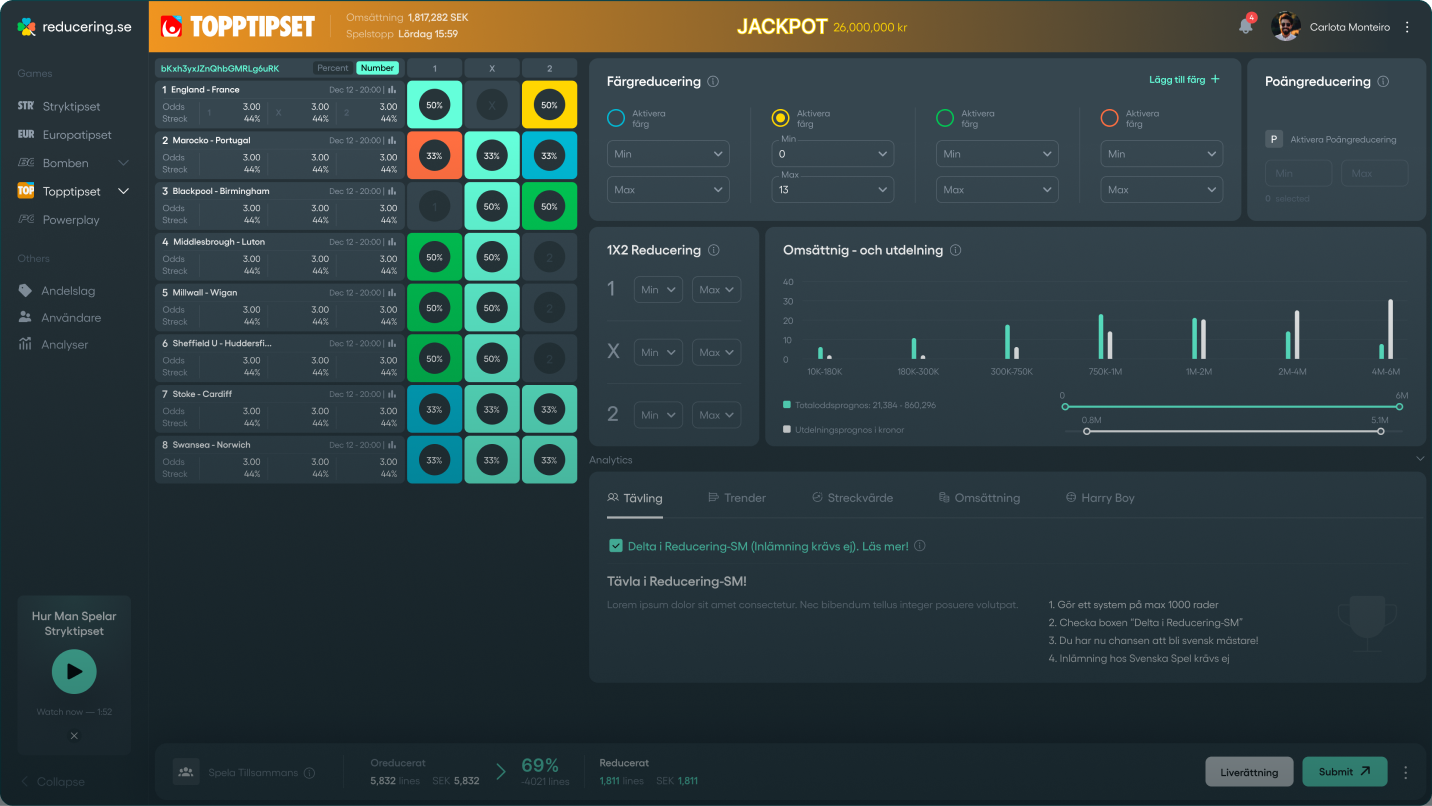Expand the Topptipset sidebar chevron
The image size is (1432, 806).
(x=124, y=191)
